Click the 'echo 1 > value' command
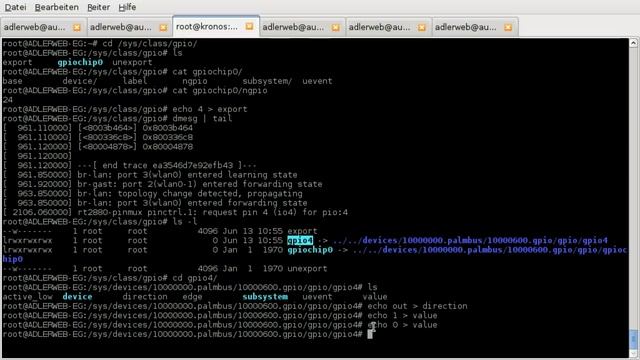The height and width of the screenshot is (360, 640). click(x=402, y=316)
